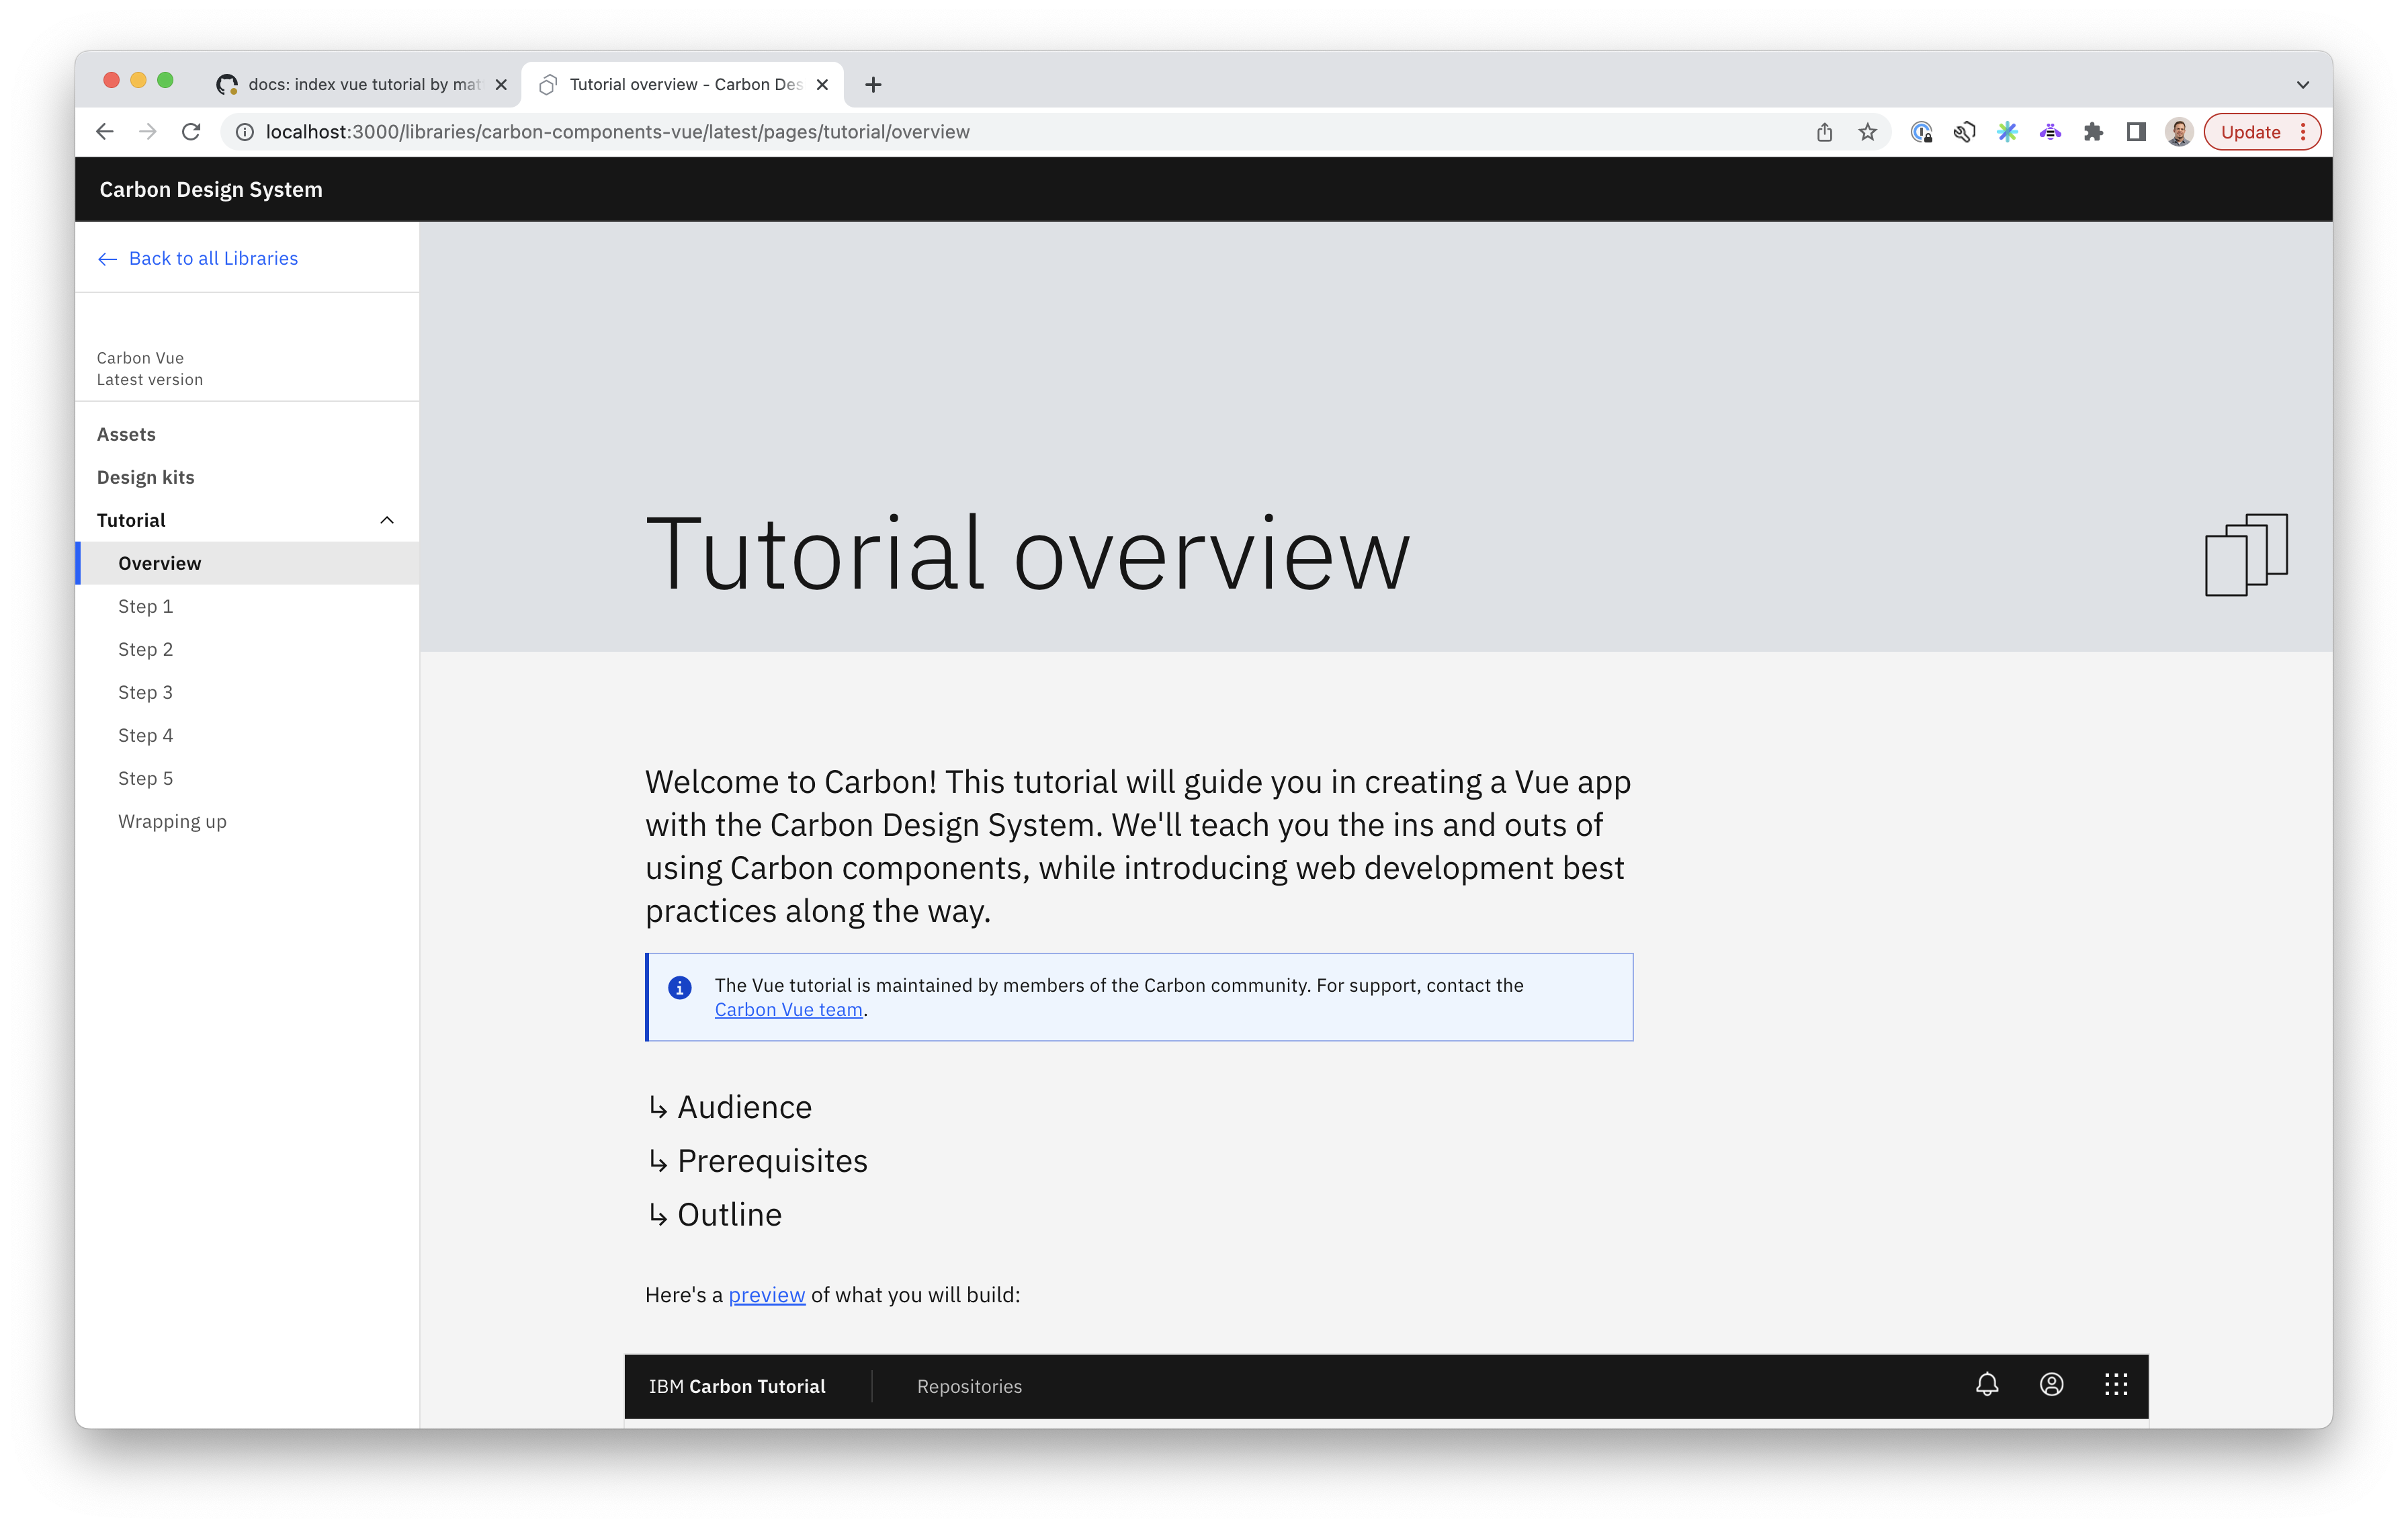
Task: Open the tab search dropdown chevron
Action: [2302, 85]
